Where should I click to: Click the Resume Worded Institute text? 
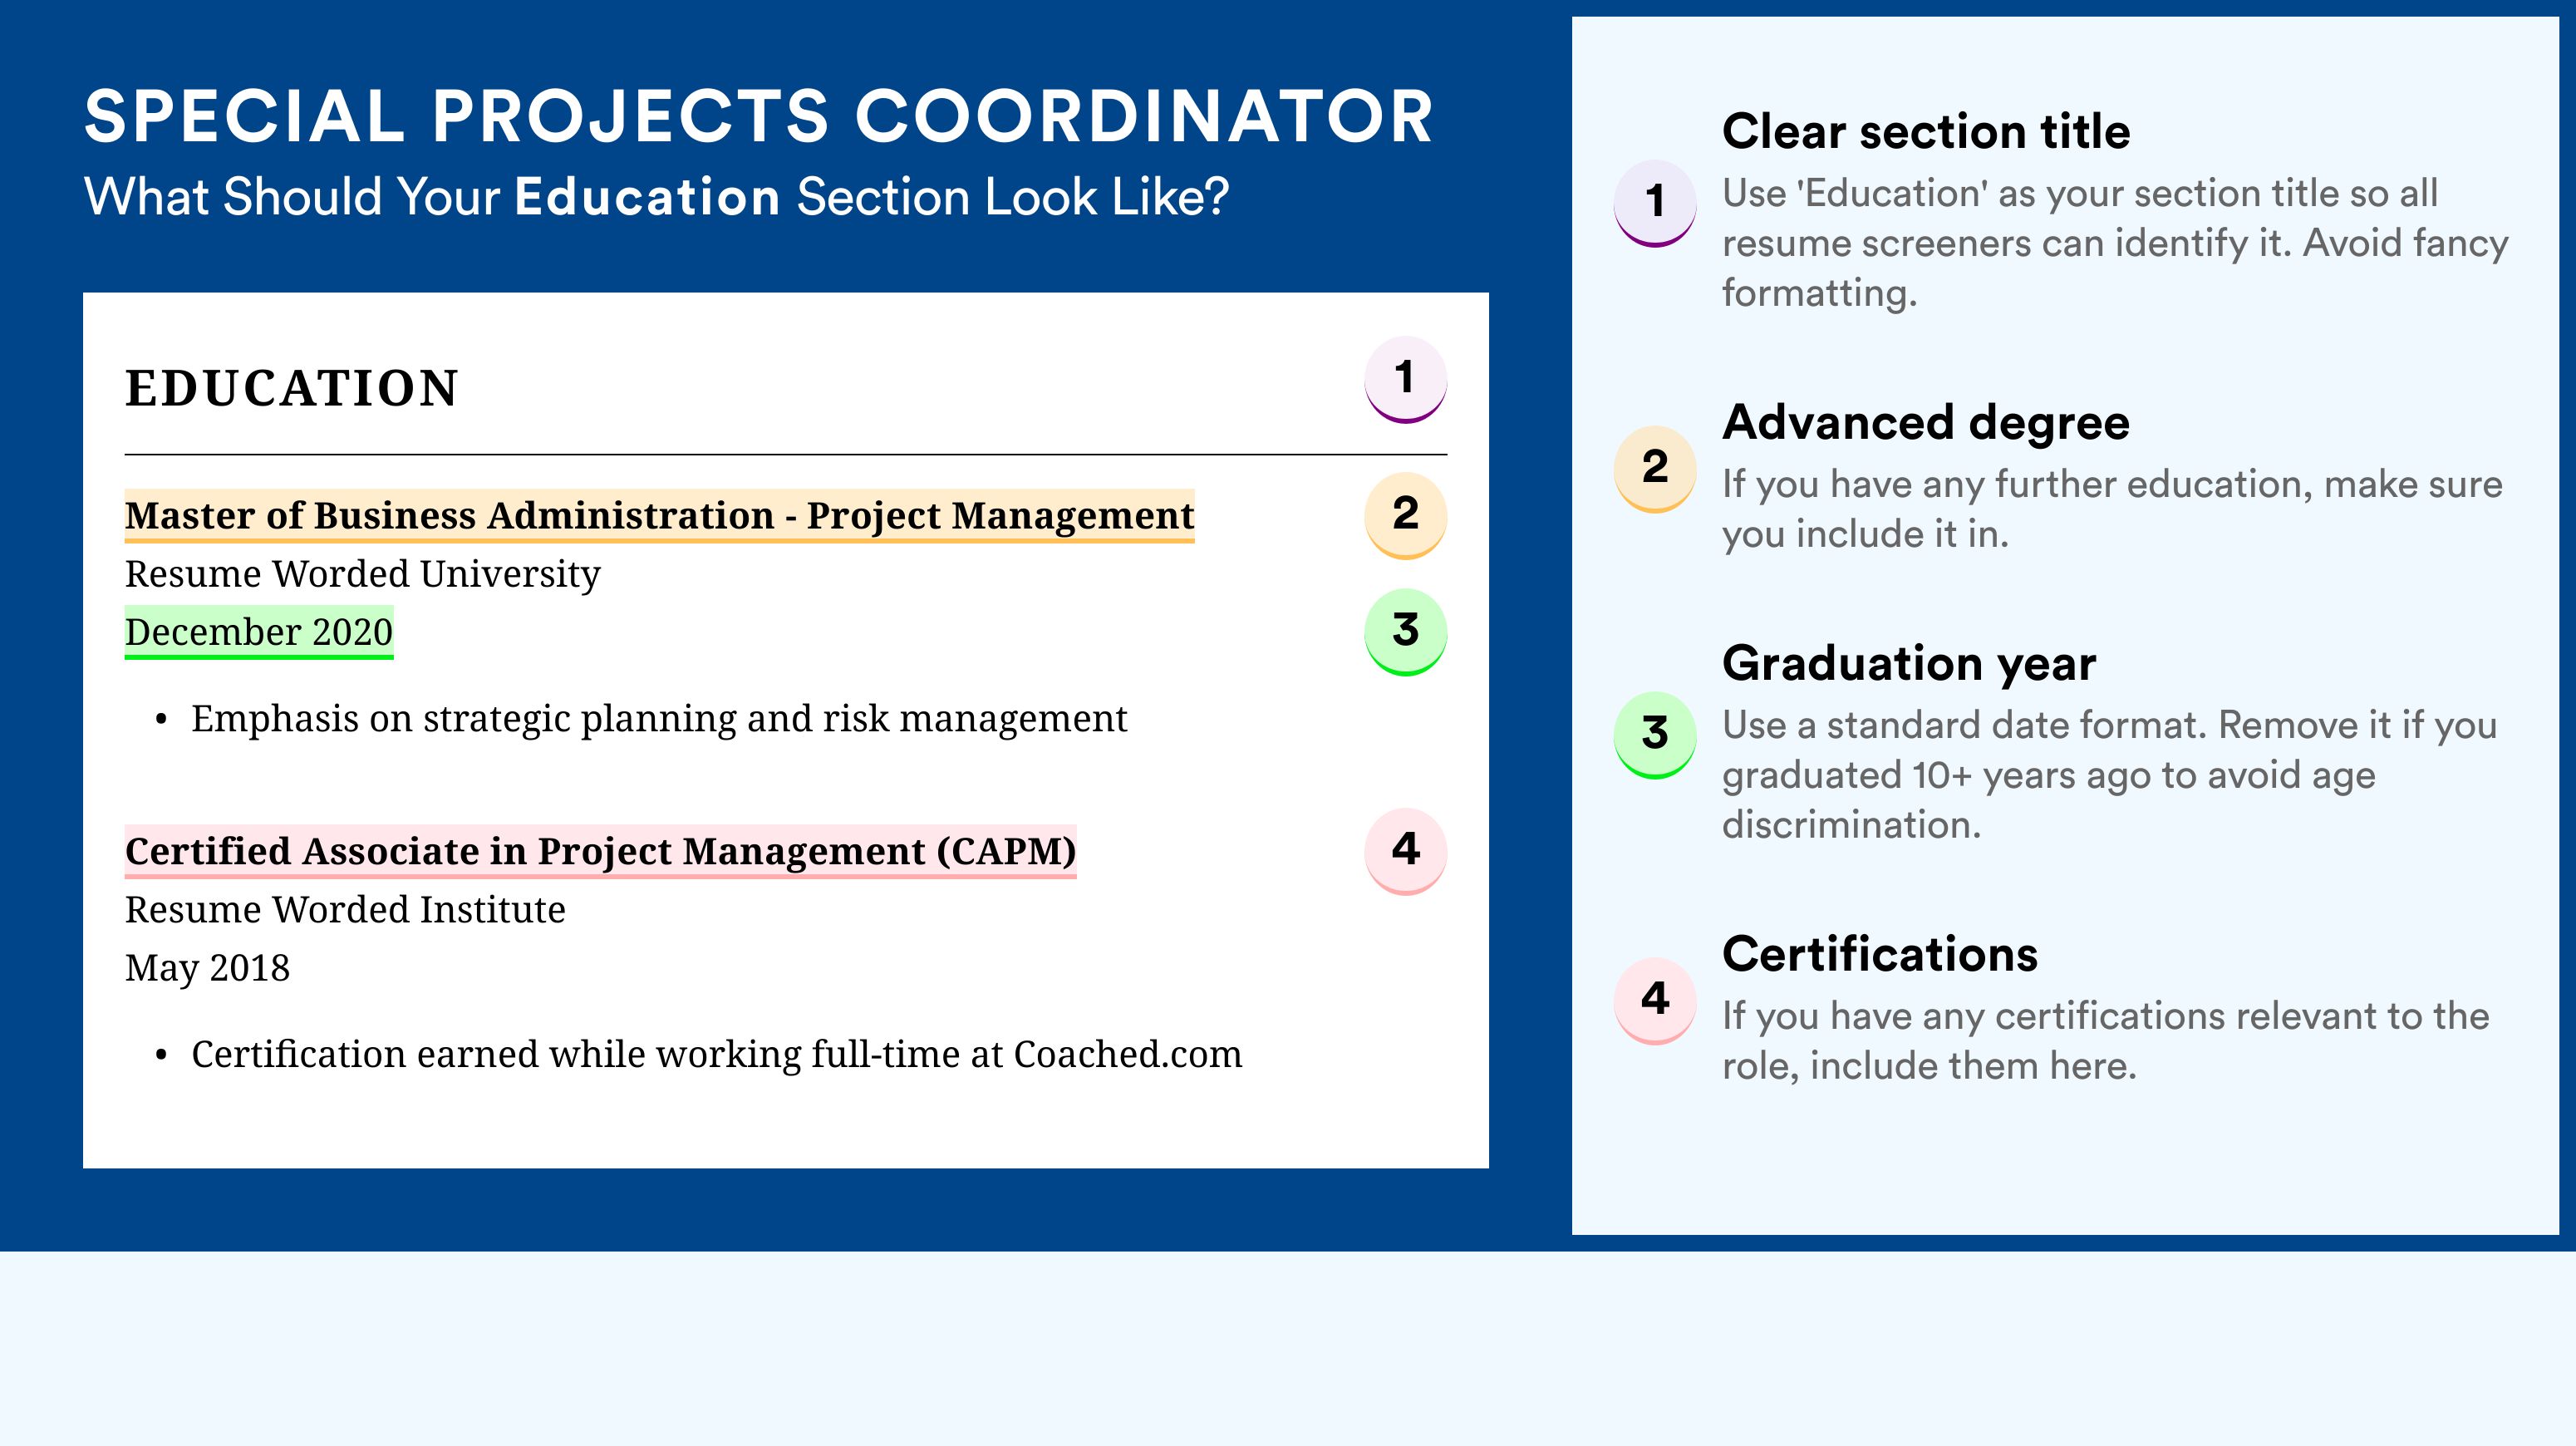[x=345, y=910]
